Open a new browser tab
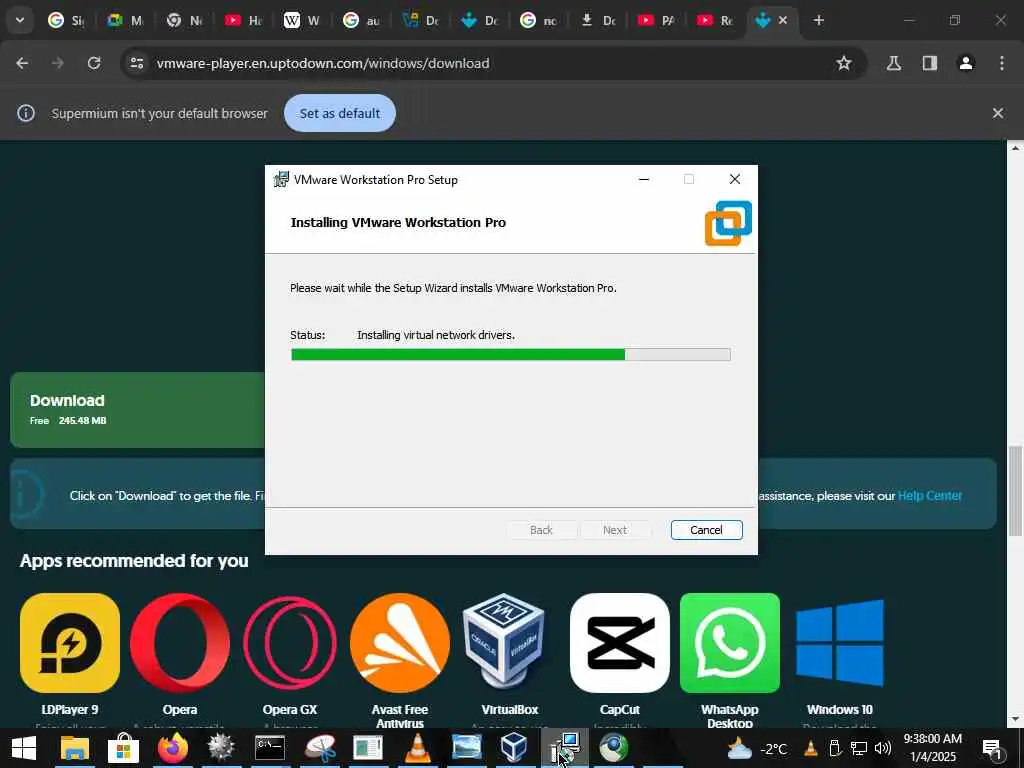This screenshot has width=1024, height=768. tap(818, 20)
